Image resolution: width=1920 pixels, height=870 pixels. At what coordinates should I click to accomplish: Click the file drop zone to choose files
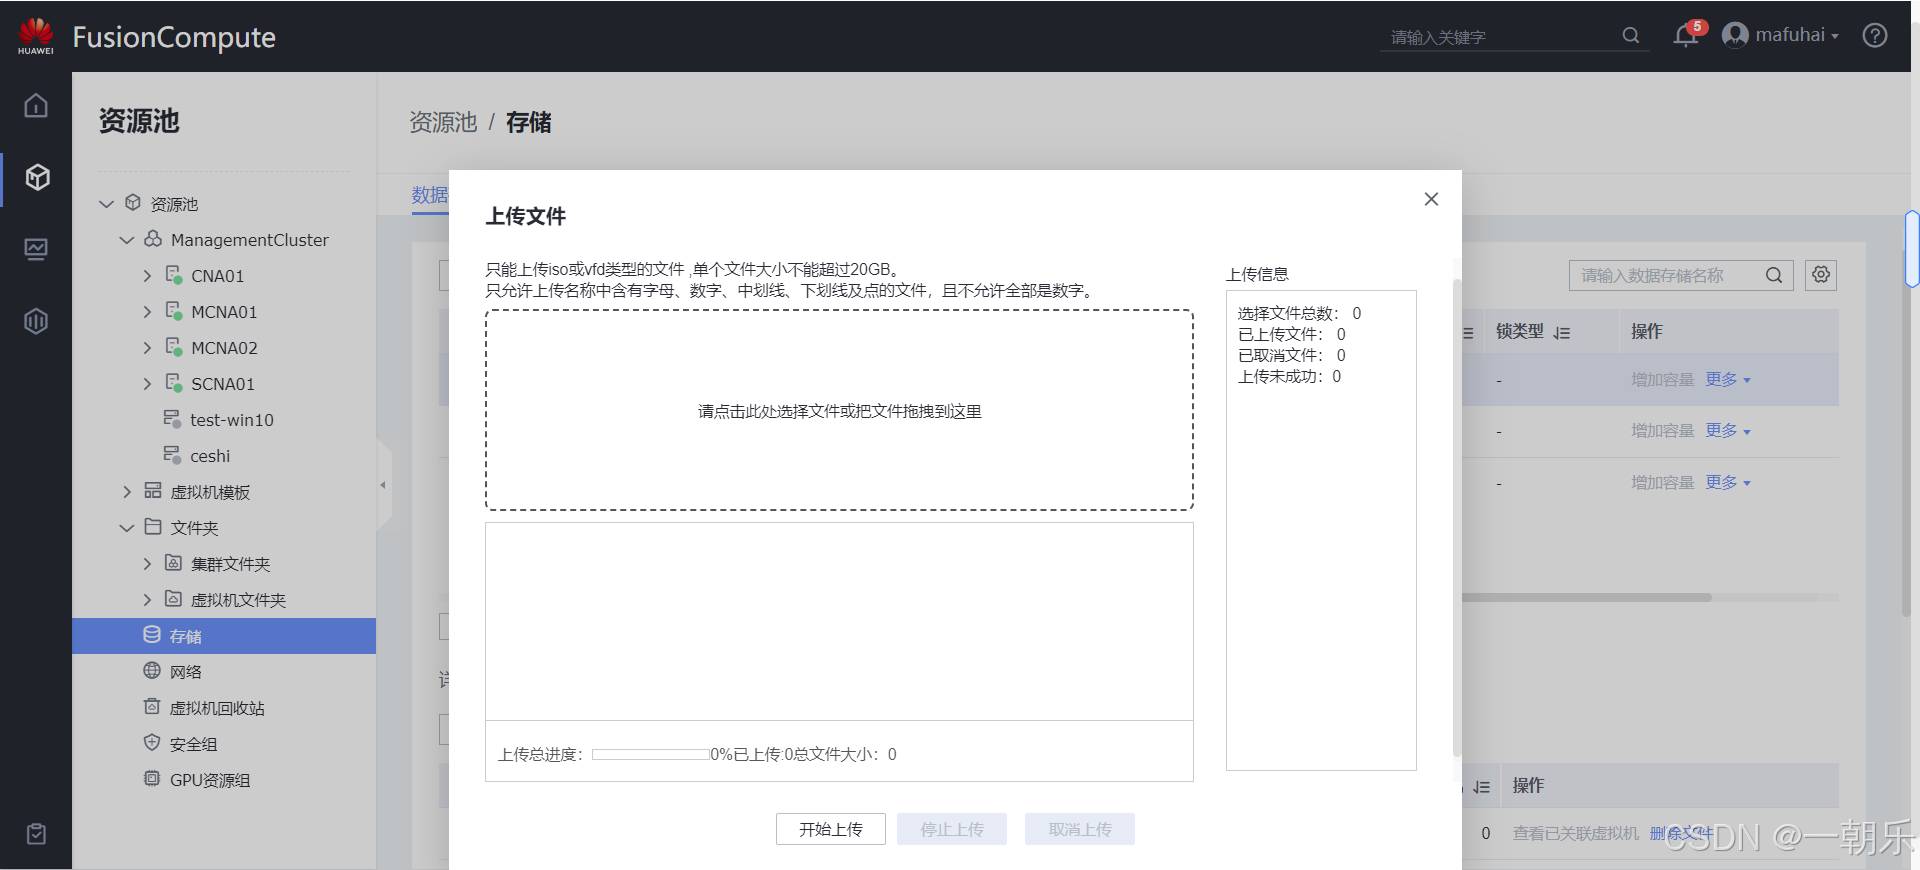tap(839, 410)
